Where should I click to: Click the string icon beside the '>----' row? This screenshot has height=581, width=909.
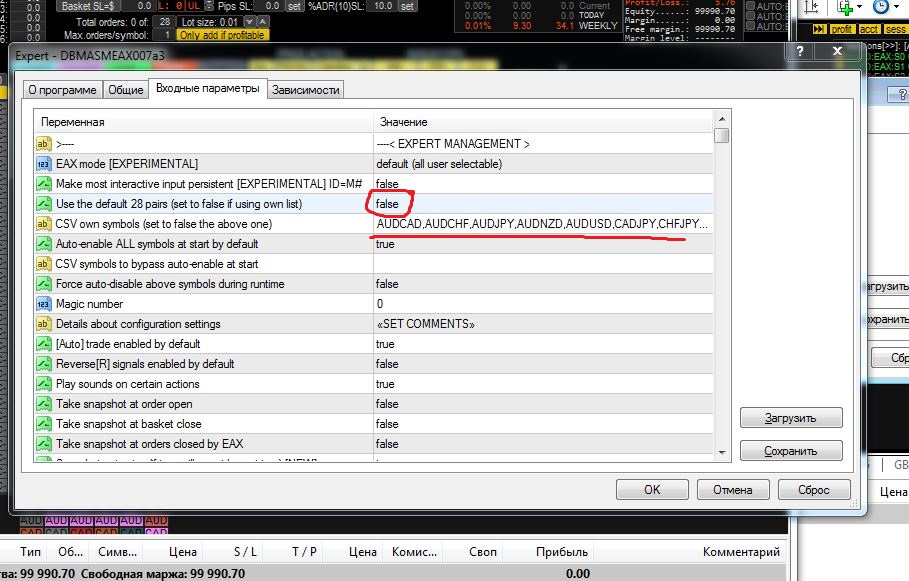pyautogui.click(x=43, y=144)
